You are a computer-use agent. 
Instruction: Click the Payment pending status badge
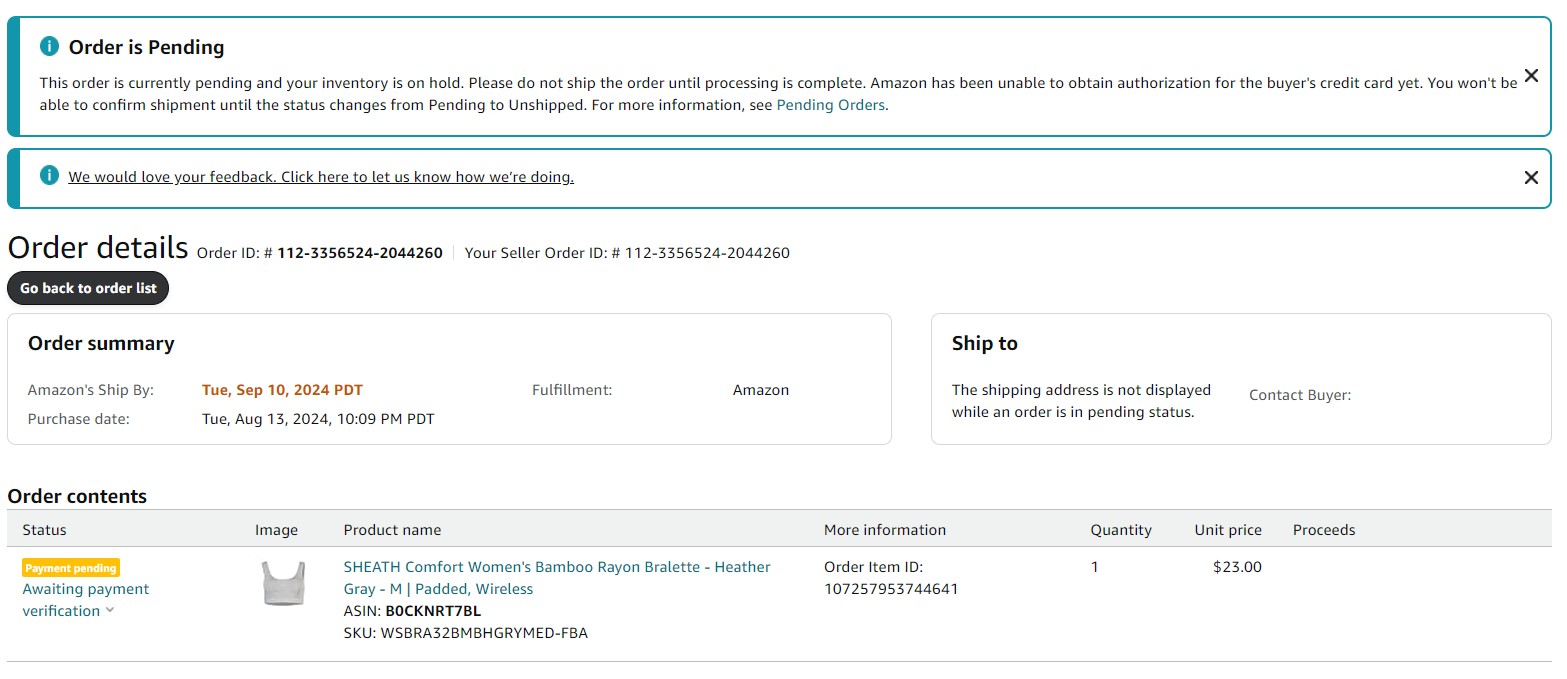pyautogui.click(x=70, y=568)
